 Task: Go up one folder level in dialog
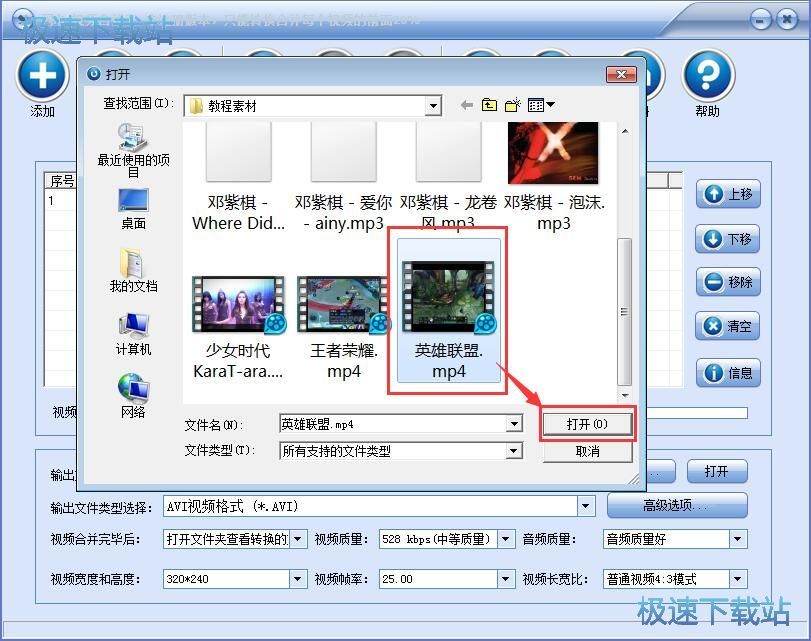click(490, 105)
